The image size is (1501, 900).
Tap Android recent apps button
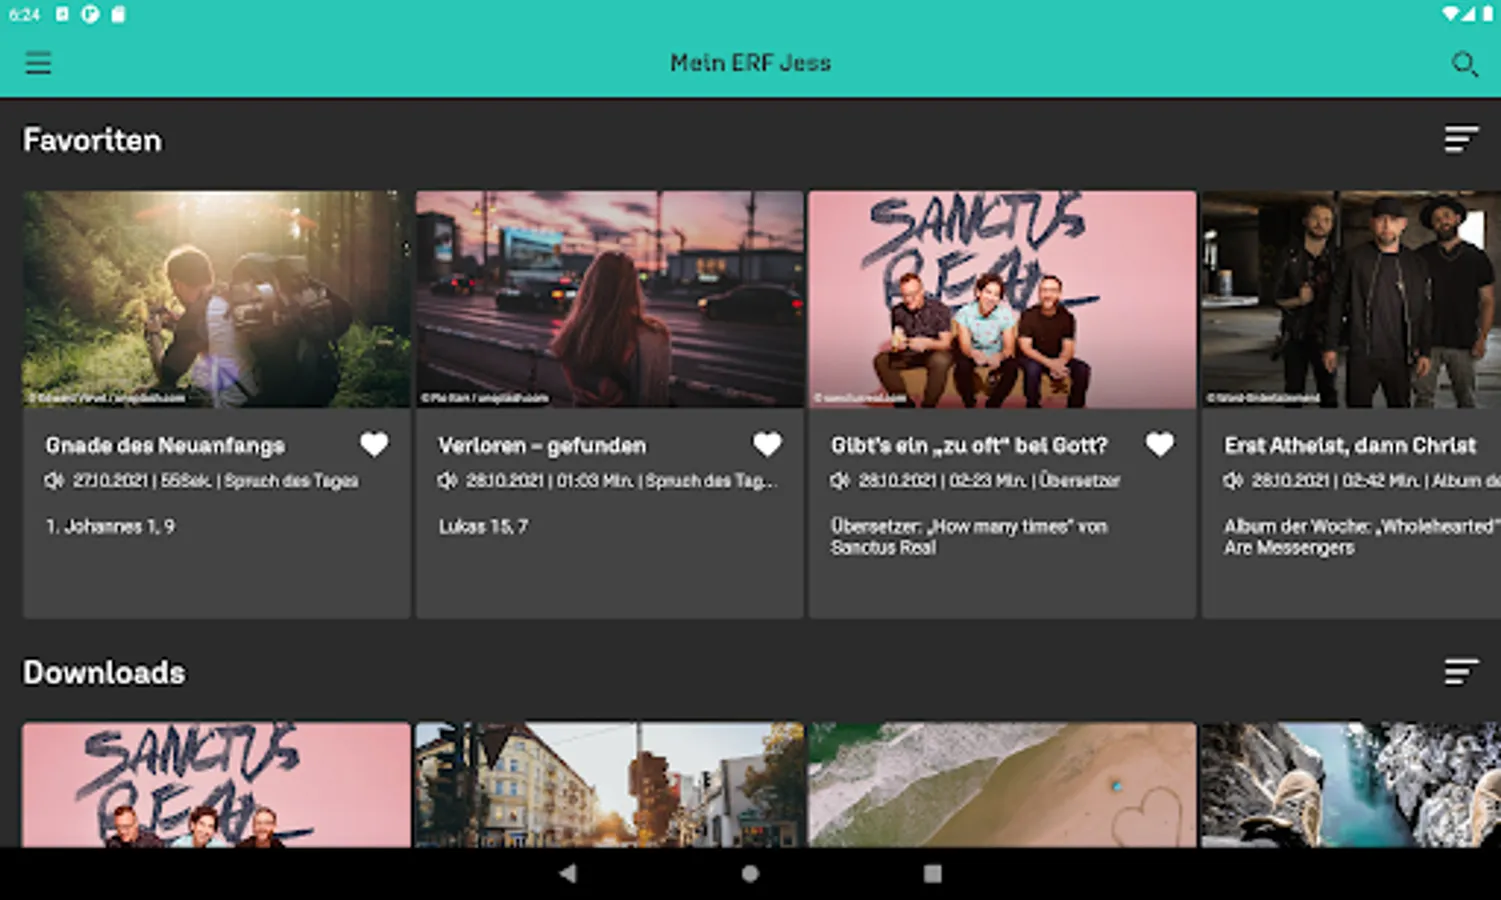pos(932,873)
